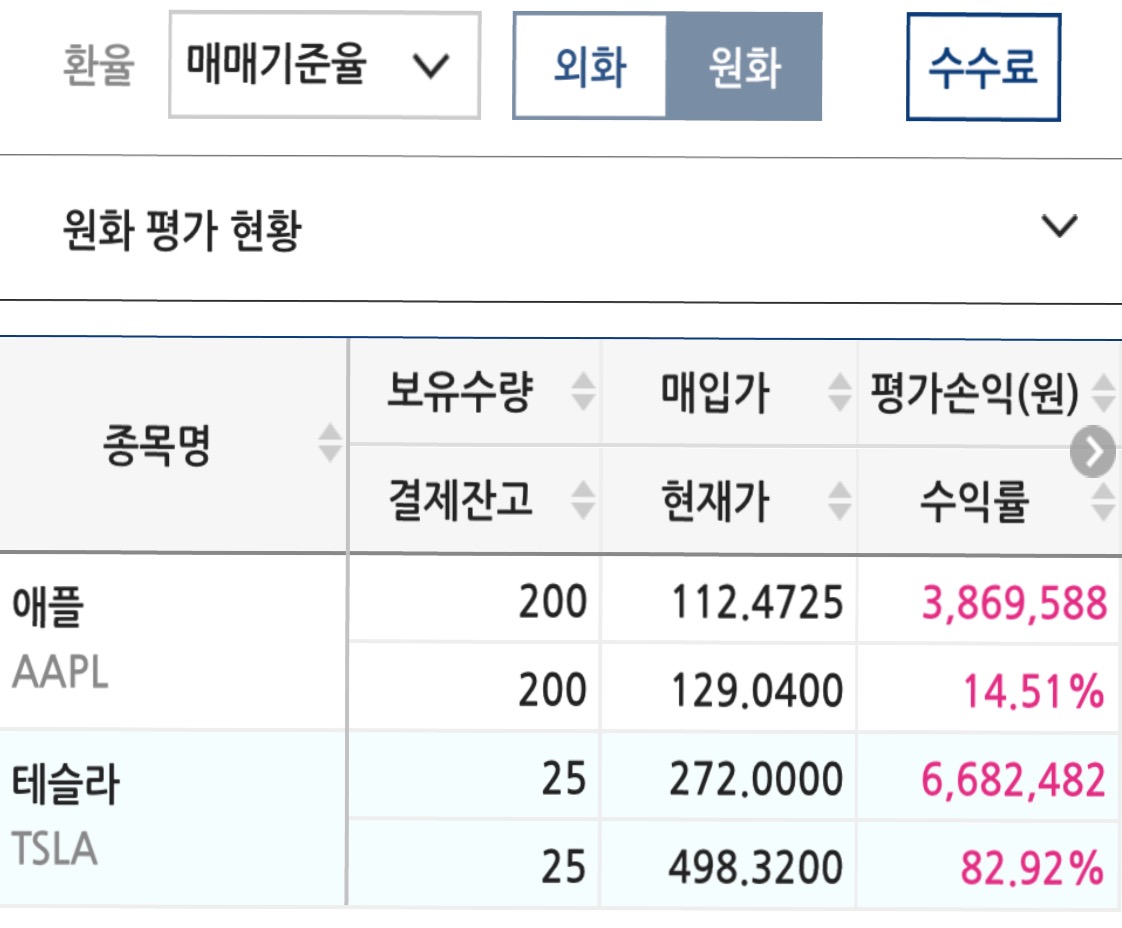Select the 애플 stock name
The image size is (1122, 928).
pos(48,606)
